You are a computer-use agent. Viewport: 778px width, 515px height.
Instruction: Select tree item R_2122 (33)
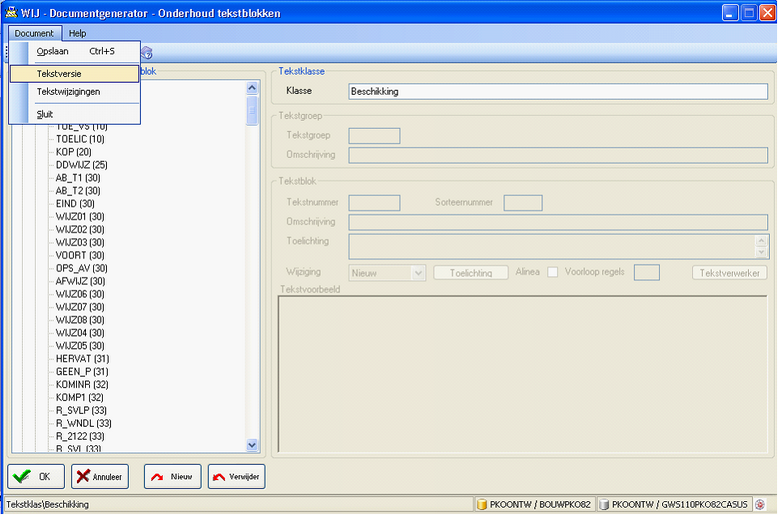pyautogui.click(x=80, y=436)
